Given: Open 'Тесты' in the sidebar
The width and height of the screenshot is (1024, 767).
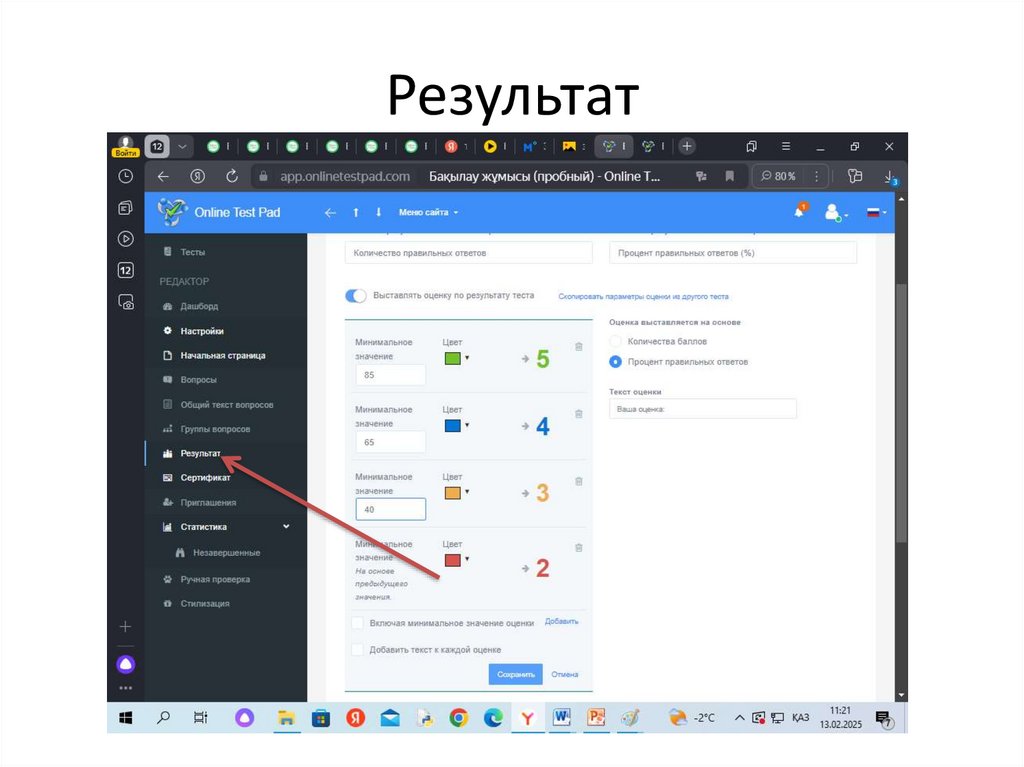Looking at the screenshot, I should pos(192,252).
